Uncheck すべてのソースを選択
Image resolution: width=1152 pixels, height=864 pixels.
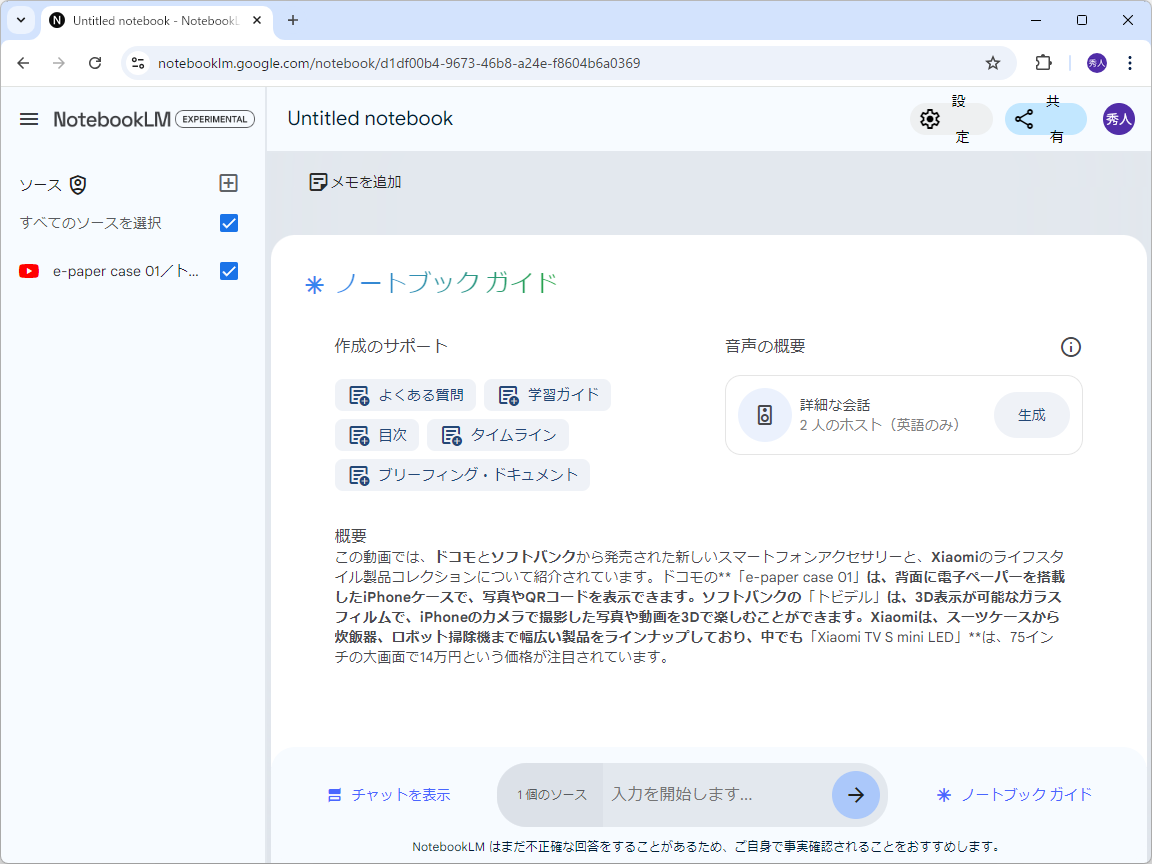click(228, 223)
